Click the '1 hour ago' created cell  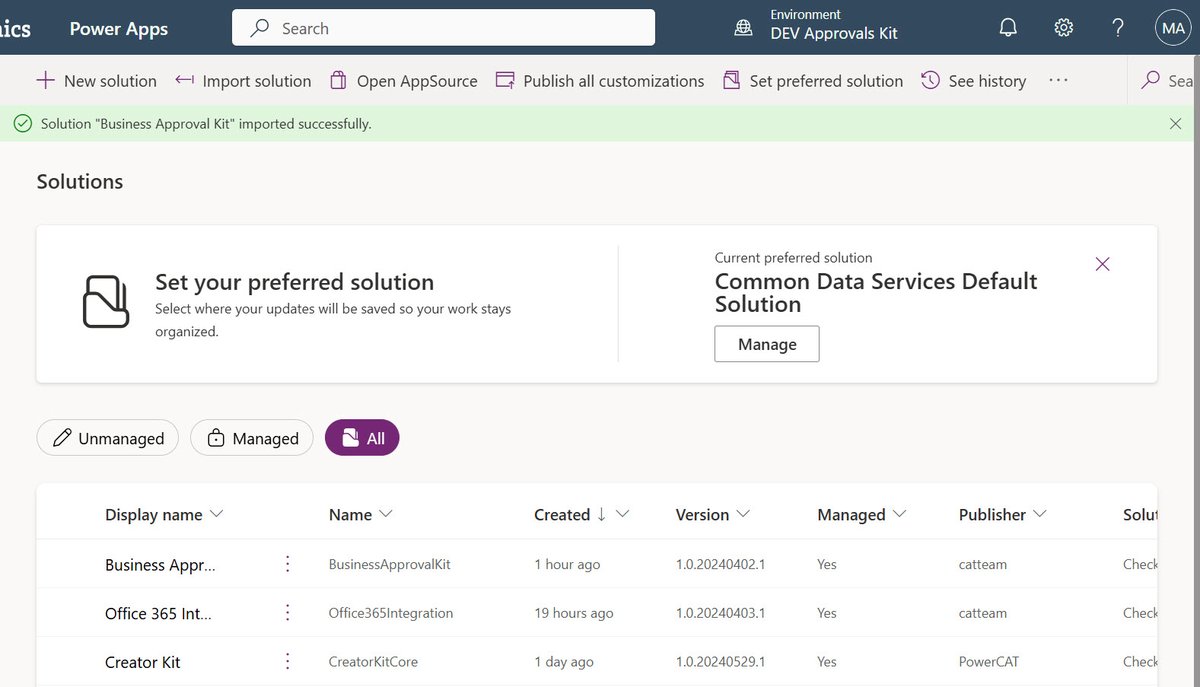coord(568,565)
